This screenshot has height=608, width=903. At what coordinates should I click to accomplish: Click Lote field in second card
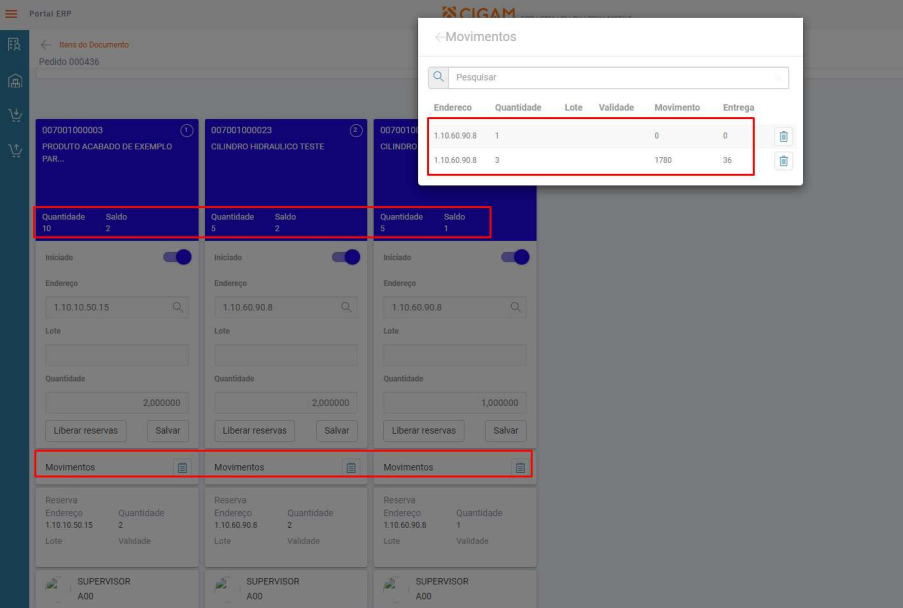pyautogui.click(x=286, y=355)
